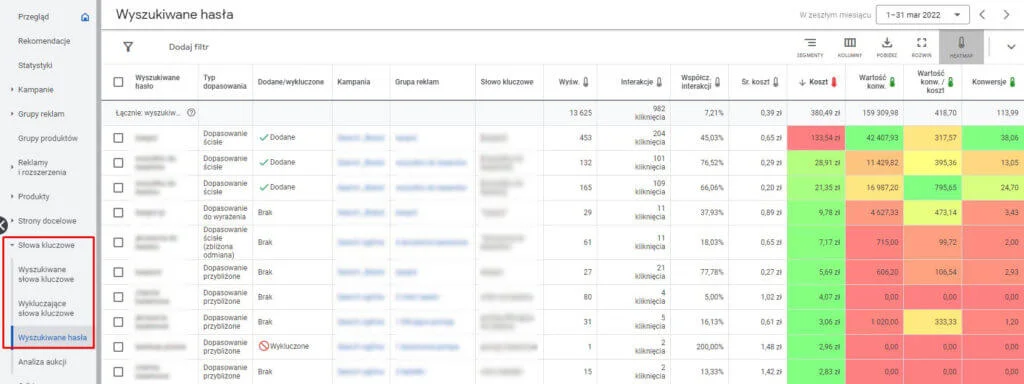The width and height of the screenshot is (1024, 384).
Task: Click thermometer icon in Wyśw. column header
Action: point(586,82)
